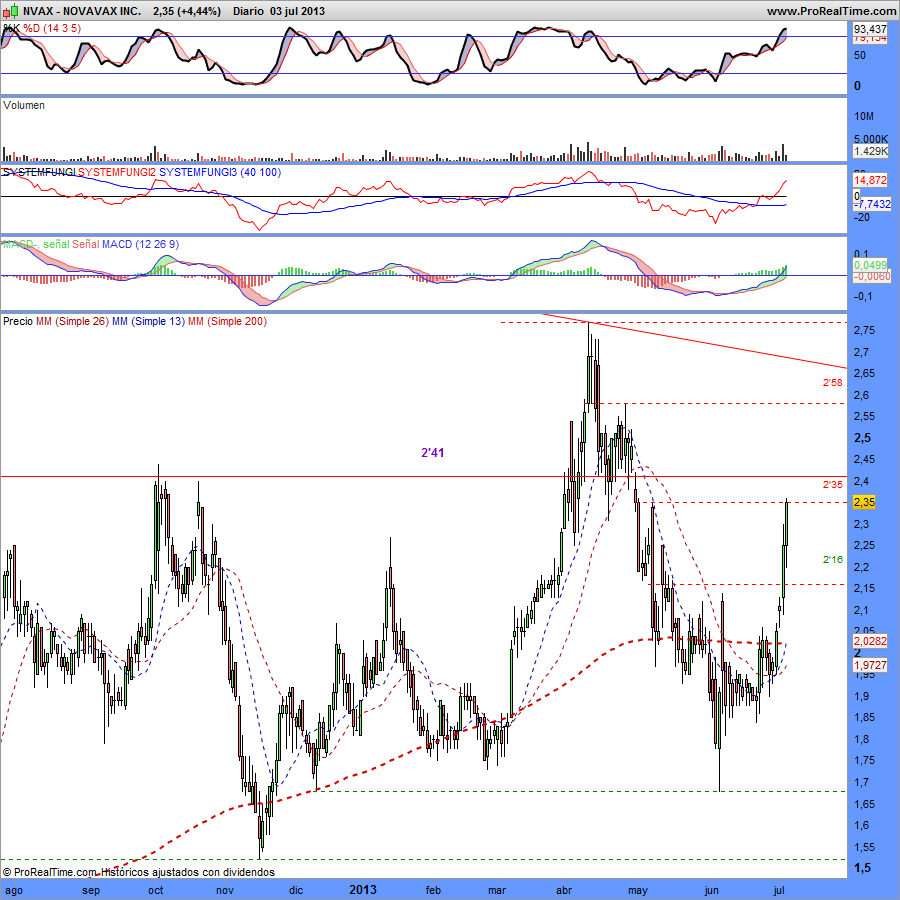Click the Históricos ajustados con dividendos footer note
900x900 pixels.
[x=188, y=872]
